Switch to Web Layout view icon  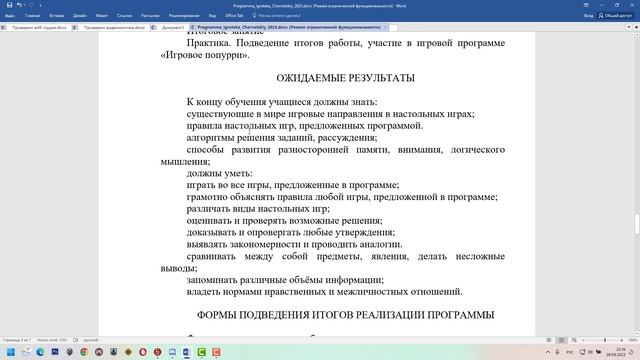point(574,340)
